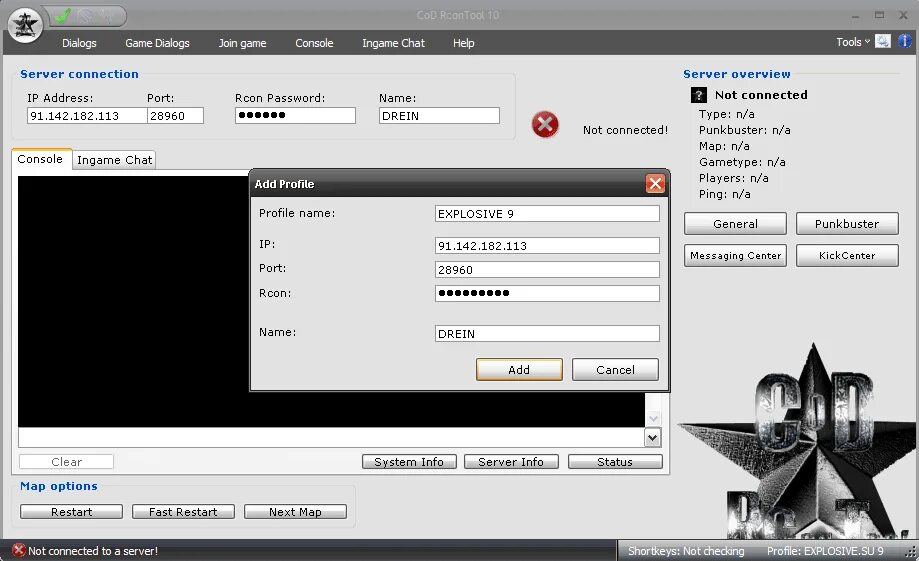Click the Profile: EXPLOSIVE.SU 9 status text
The height and width of the screenshot is (561, 919).
tap(825, 550)
